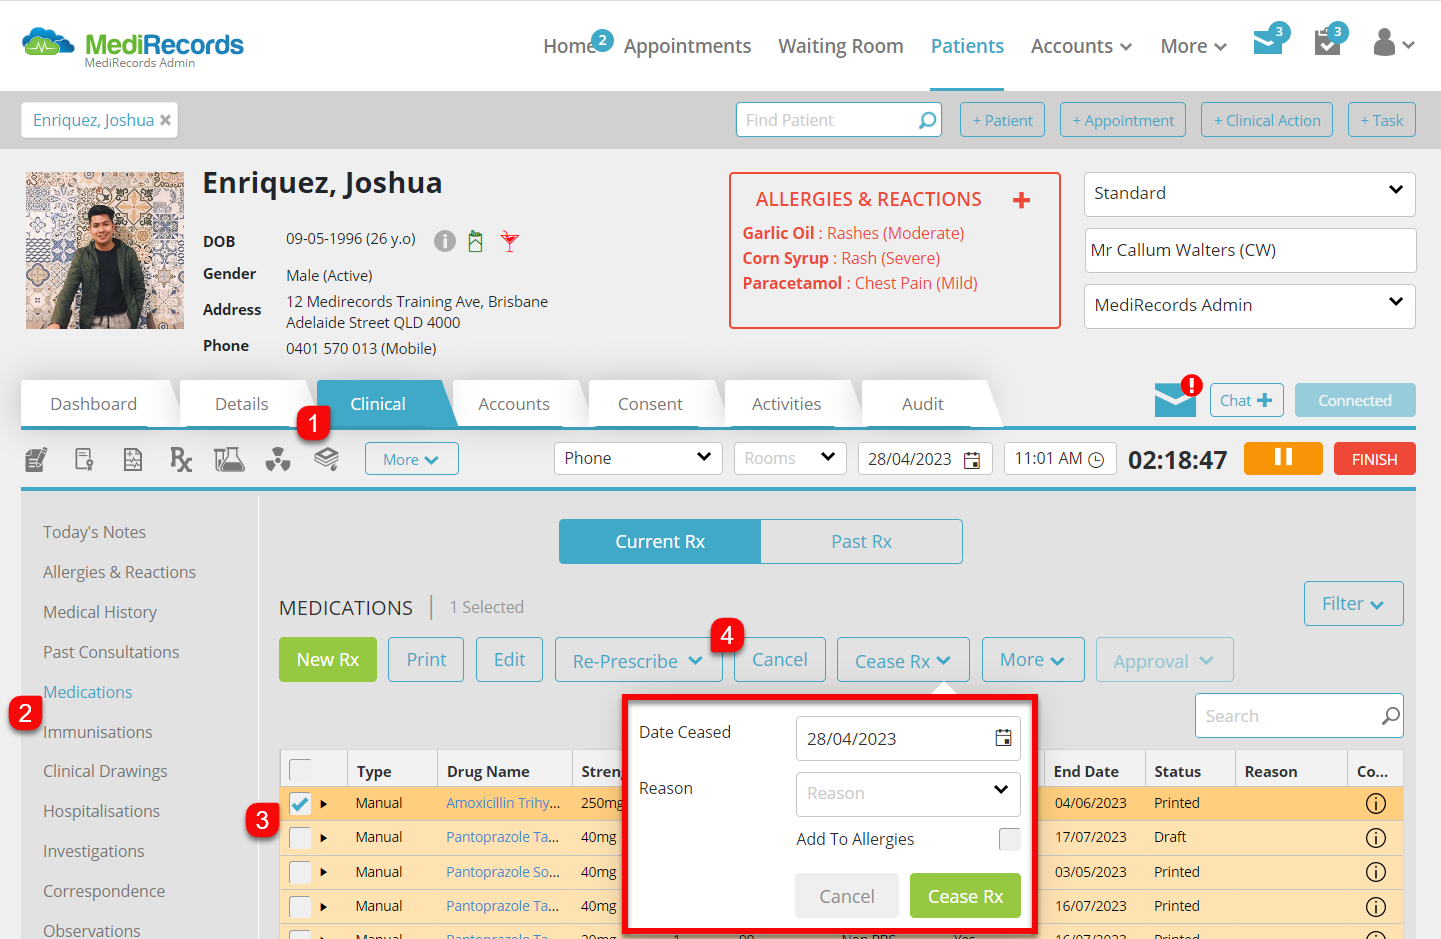Open calendar icon in Date Ceased field
This screenshot has width=1441, height=939.
[x=1003, y=738]
